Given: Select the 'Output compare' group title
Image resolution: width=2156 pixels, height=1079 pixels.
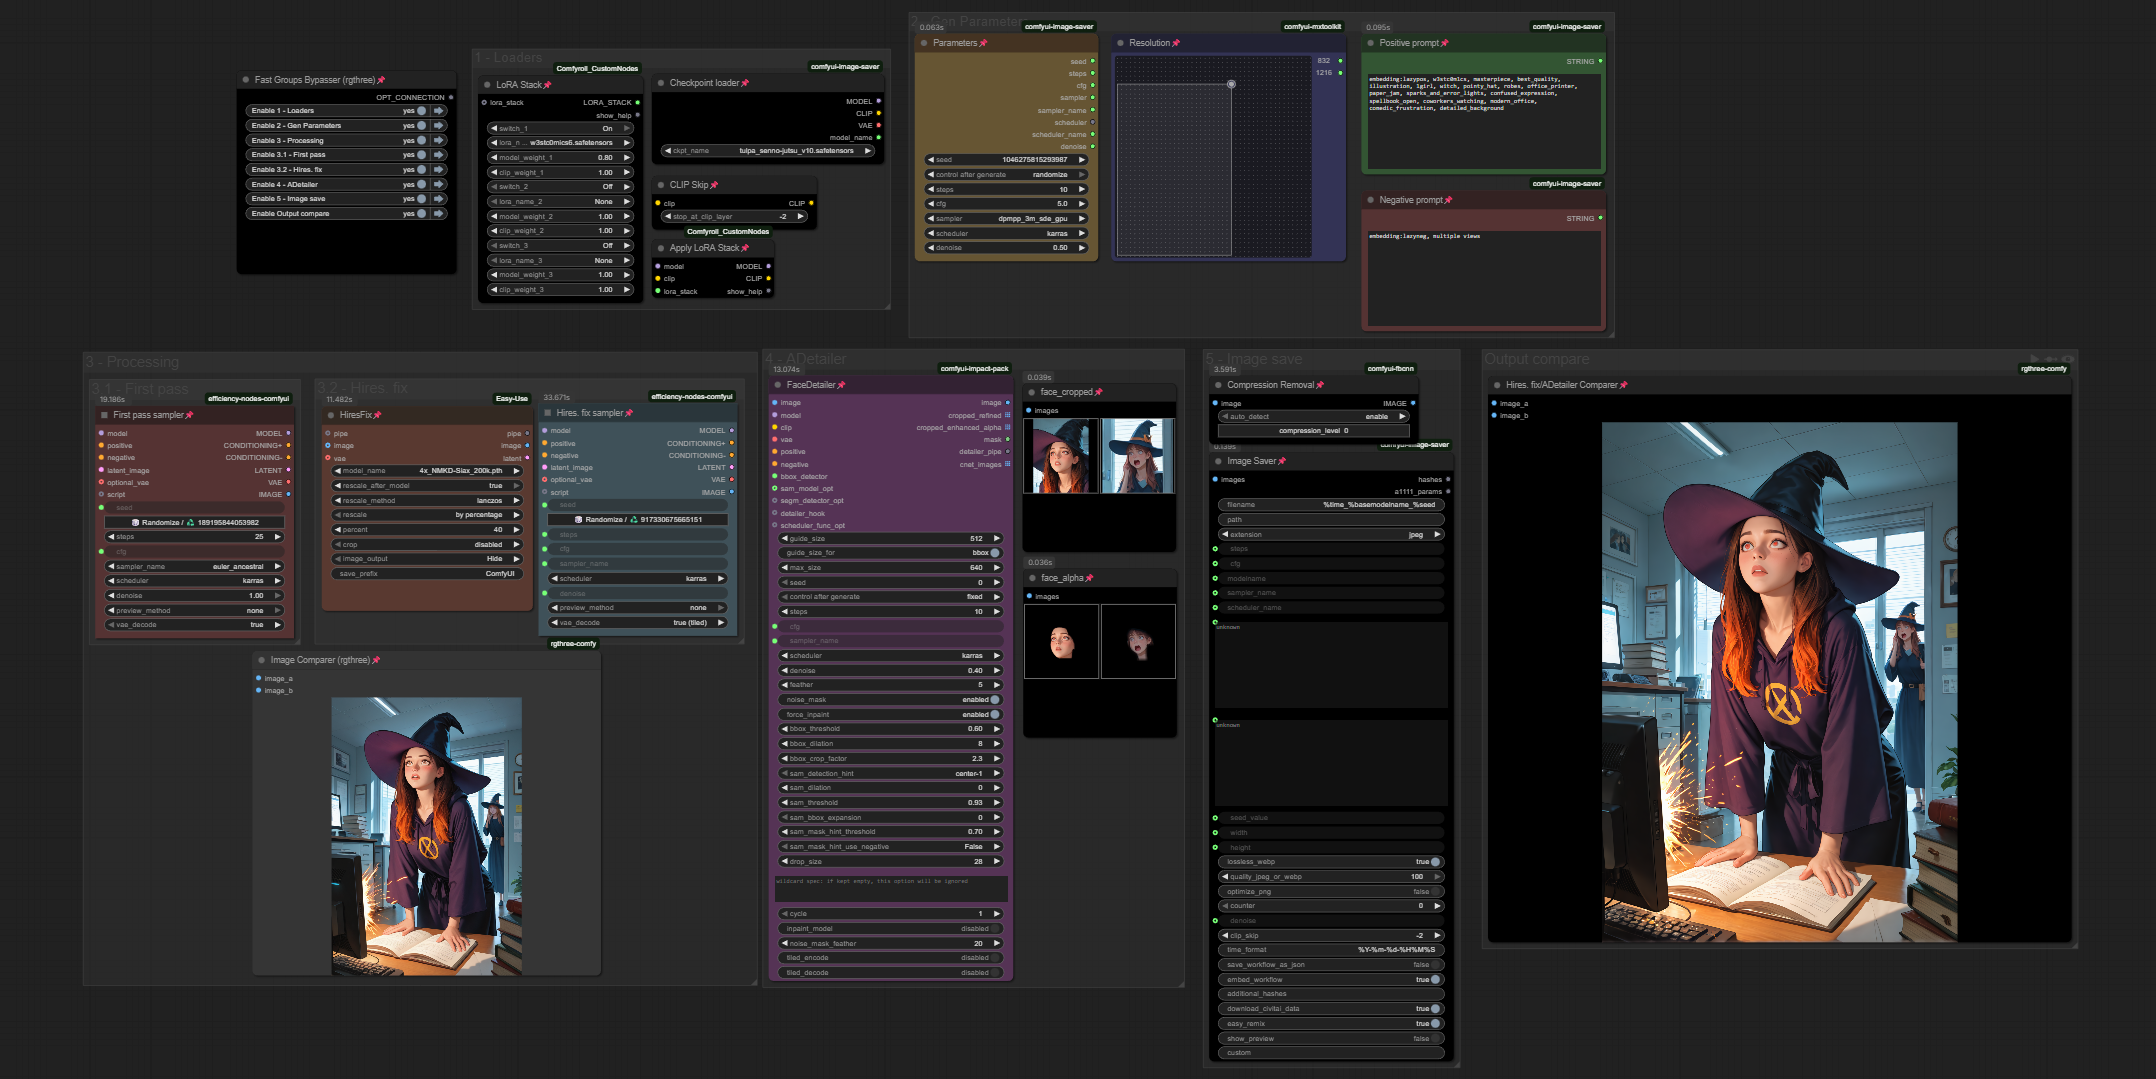Looking at the screenshot, I should (1536, 359).
